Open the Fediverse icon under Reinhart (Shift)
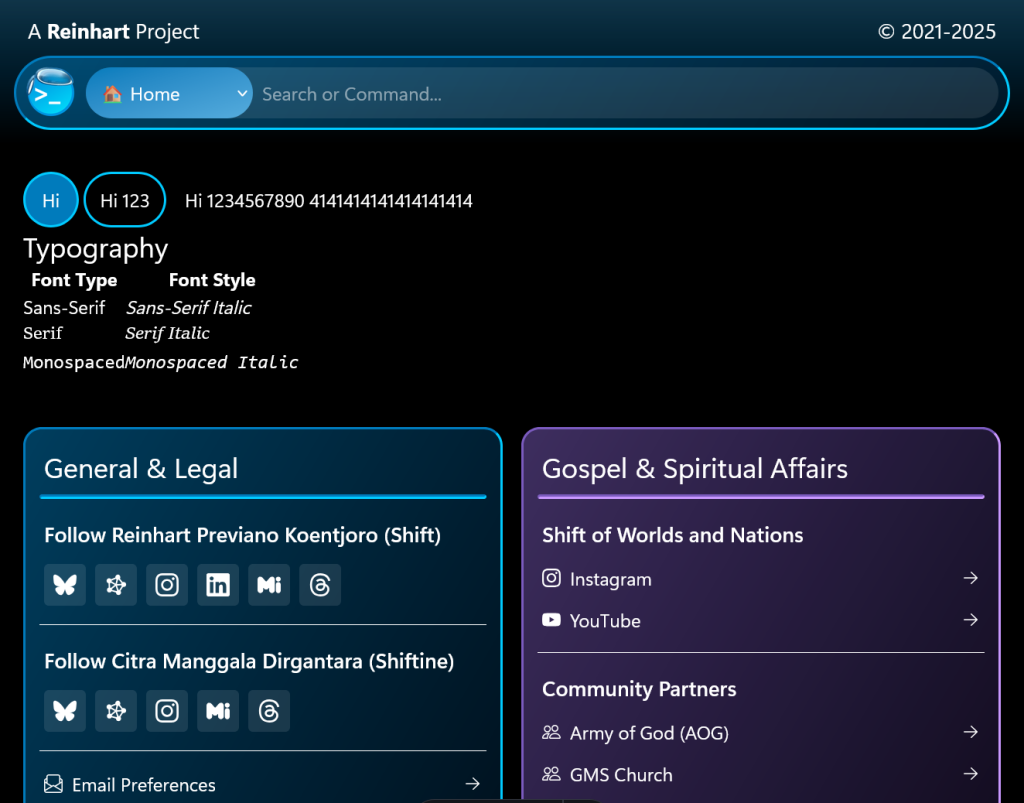Screen dimensions: 1024x803 [x=116, y=585]
